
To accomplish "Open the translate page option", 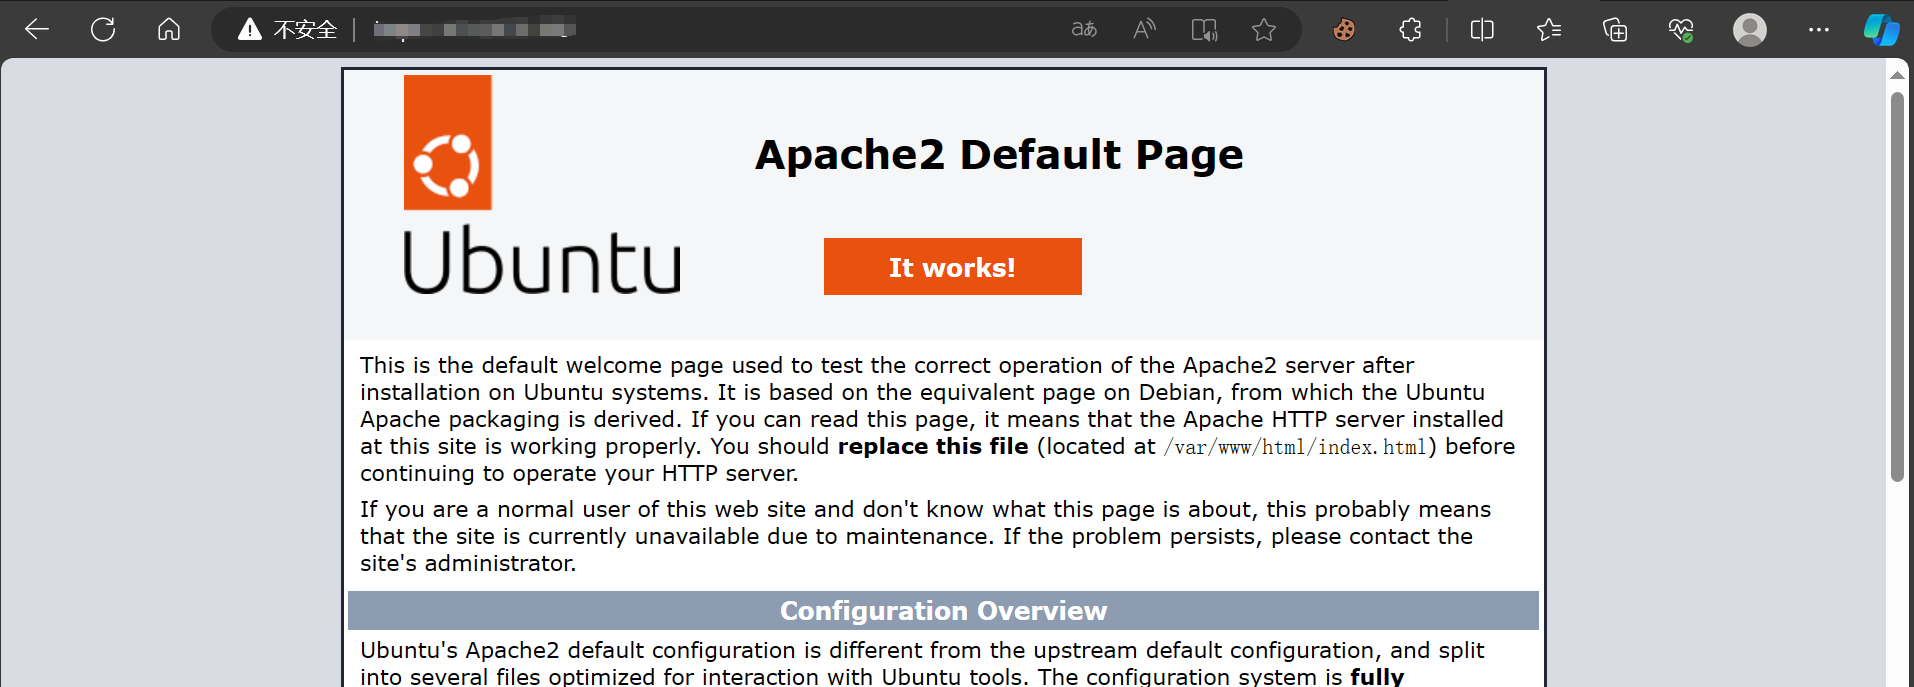I will click(1084, 30).
